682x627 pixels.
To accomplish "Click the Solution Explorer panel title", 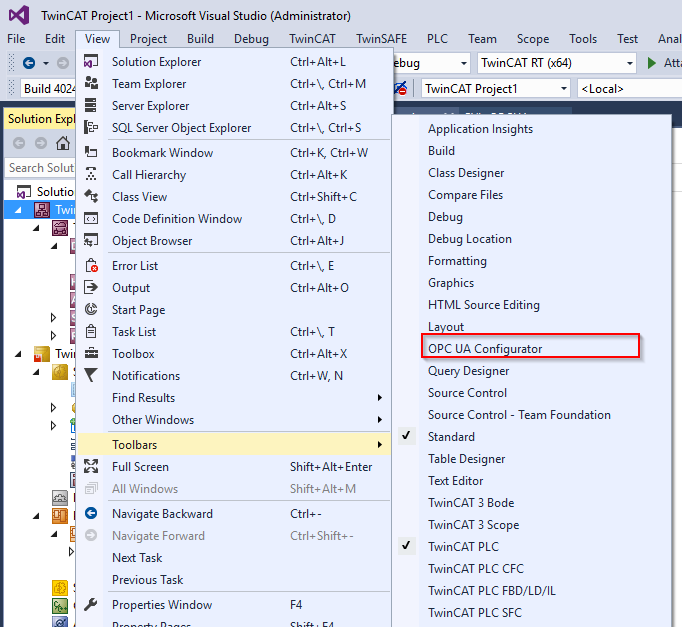I will [41, 119].
